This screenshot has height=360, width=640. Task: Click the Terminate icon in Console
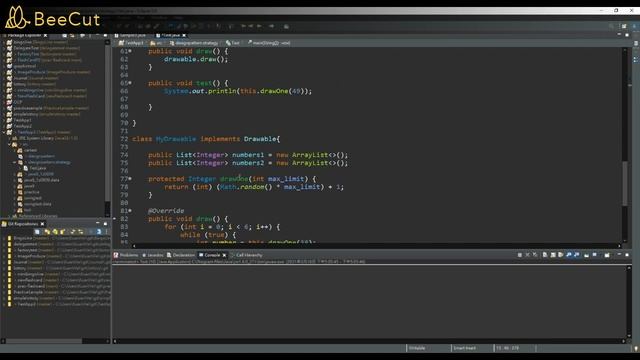click(x=520, y=255)
